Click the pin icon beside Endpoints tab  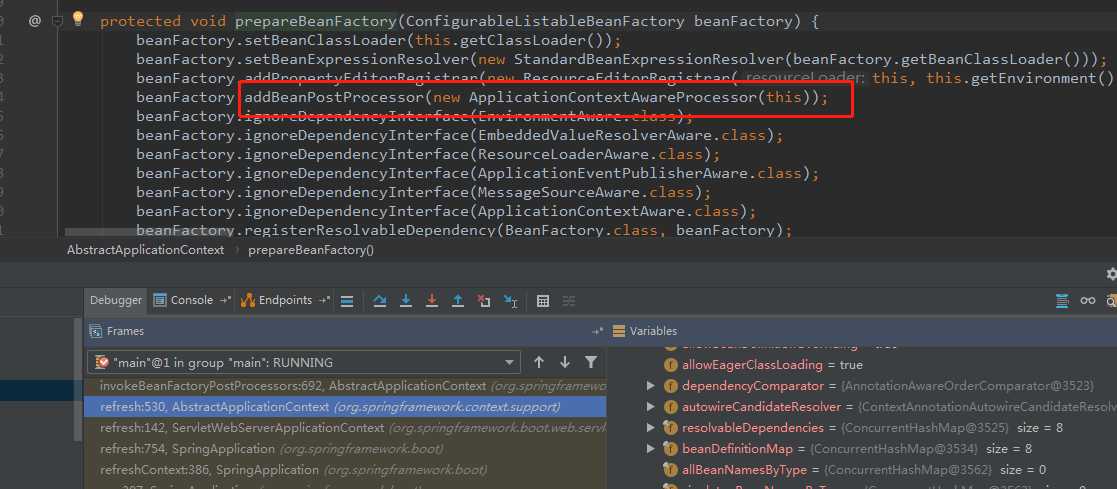pos(324,301)
